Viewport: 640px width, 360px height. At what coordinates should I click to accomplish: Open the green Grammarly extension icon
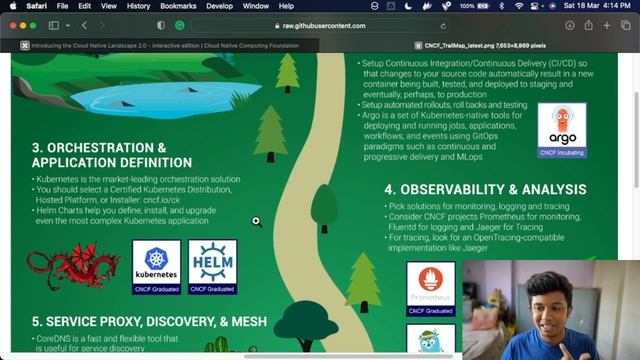[x=180, y=25]
